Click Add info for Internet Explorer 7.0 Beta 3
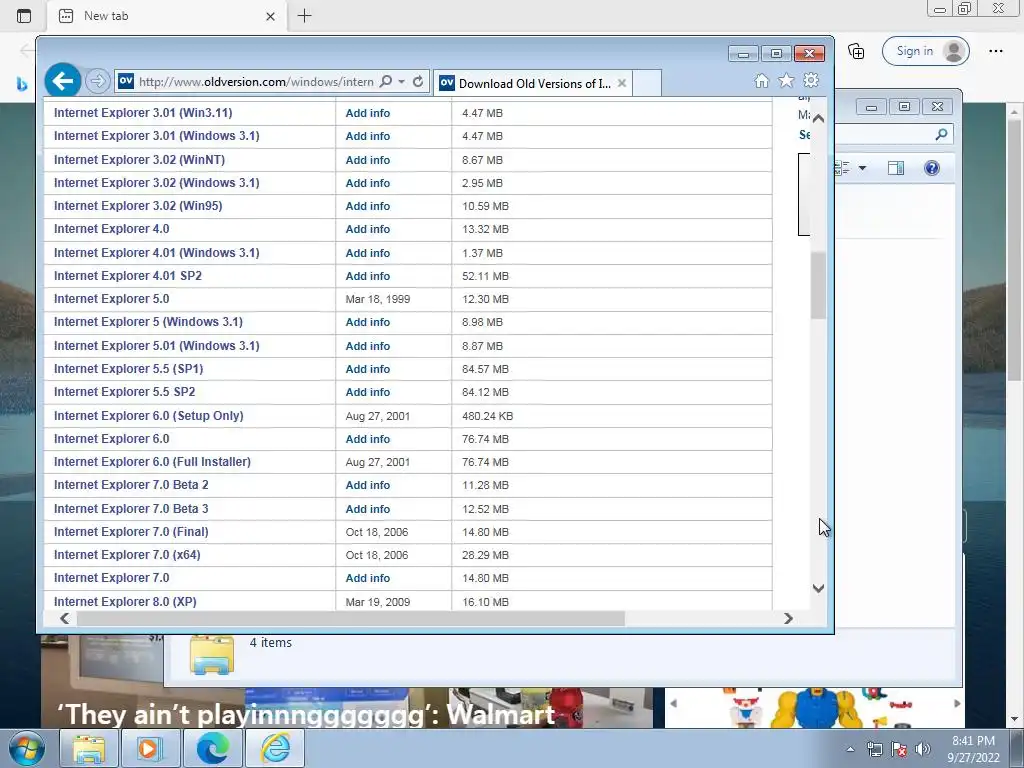The width and height of the screenshot is (1024, 768). [368, 509]
